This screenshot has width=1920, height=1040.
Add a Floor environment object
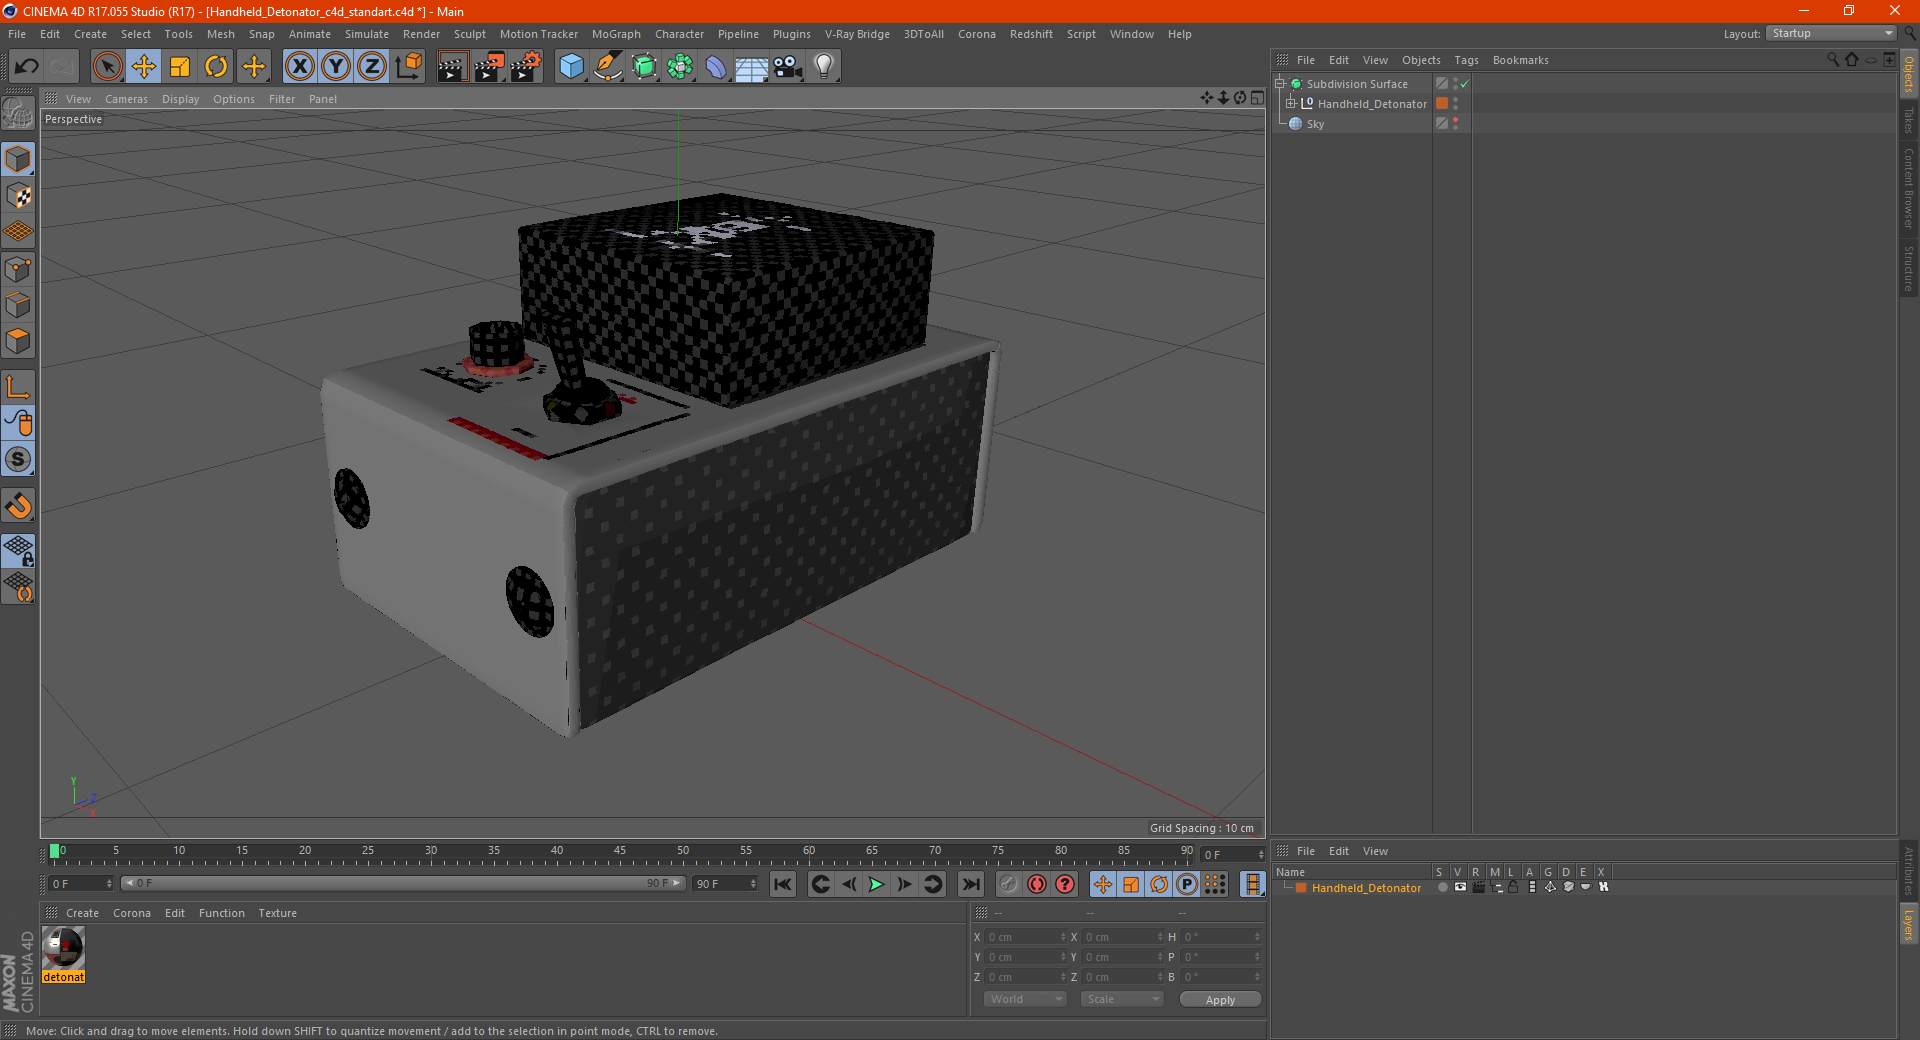pos(752,67)
